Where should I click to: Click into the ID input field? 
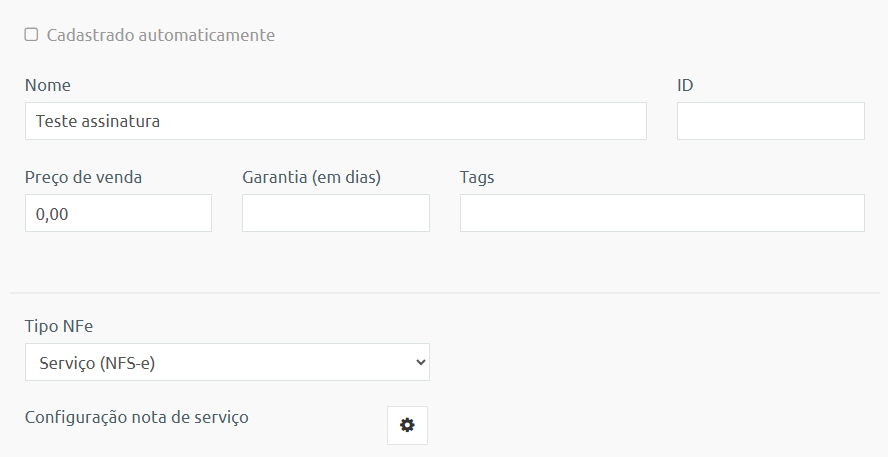(x=771, y=121)
